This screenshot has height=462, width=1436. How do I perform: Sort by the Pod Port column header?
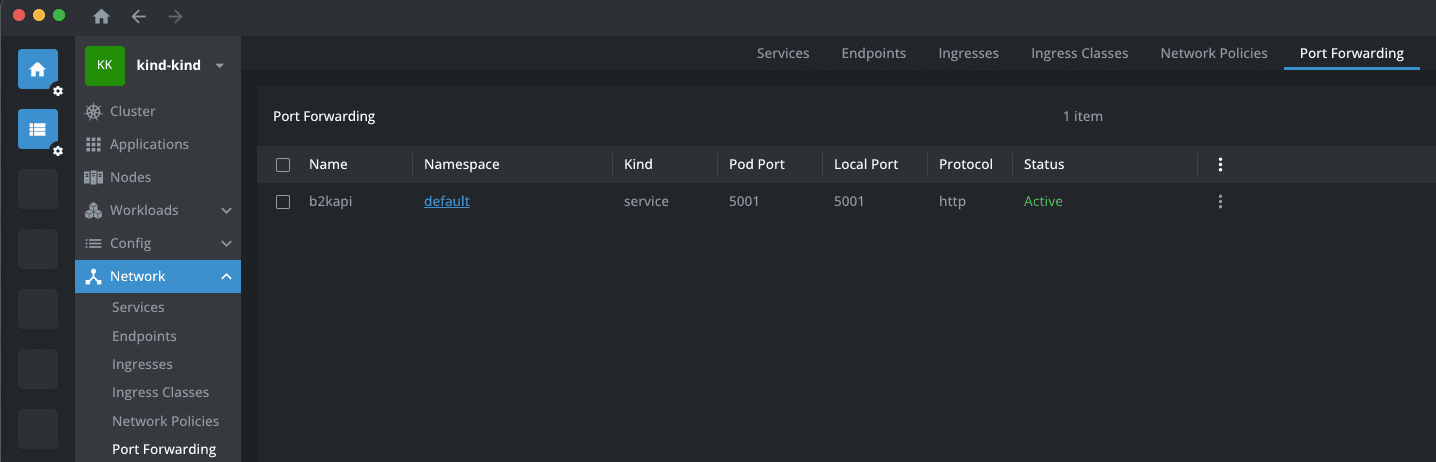point(757,164)
